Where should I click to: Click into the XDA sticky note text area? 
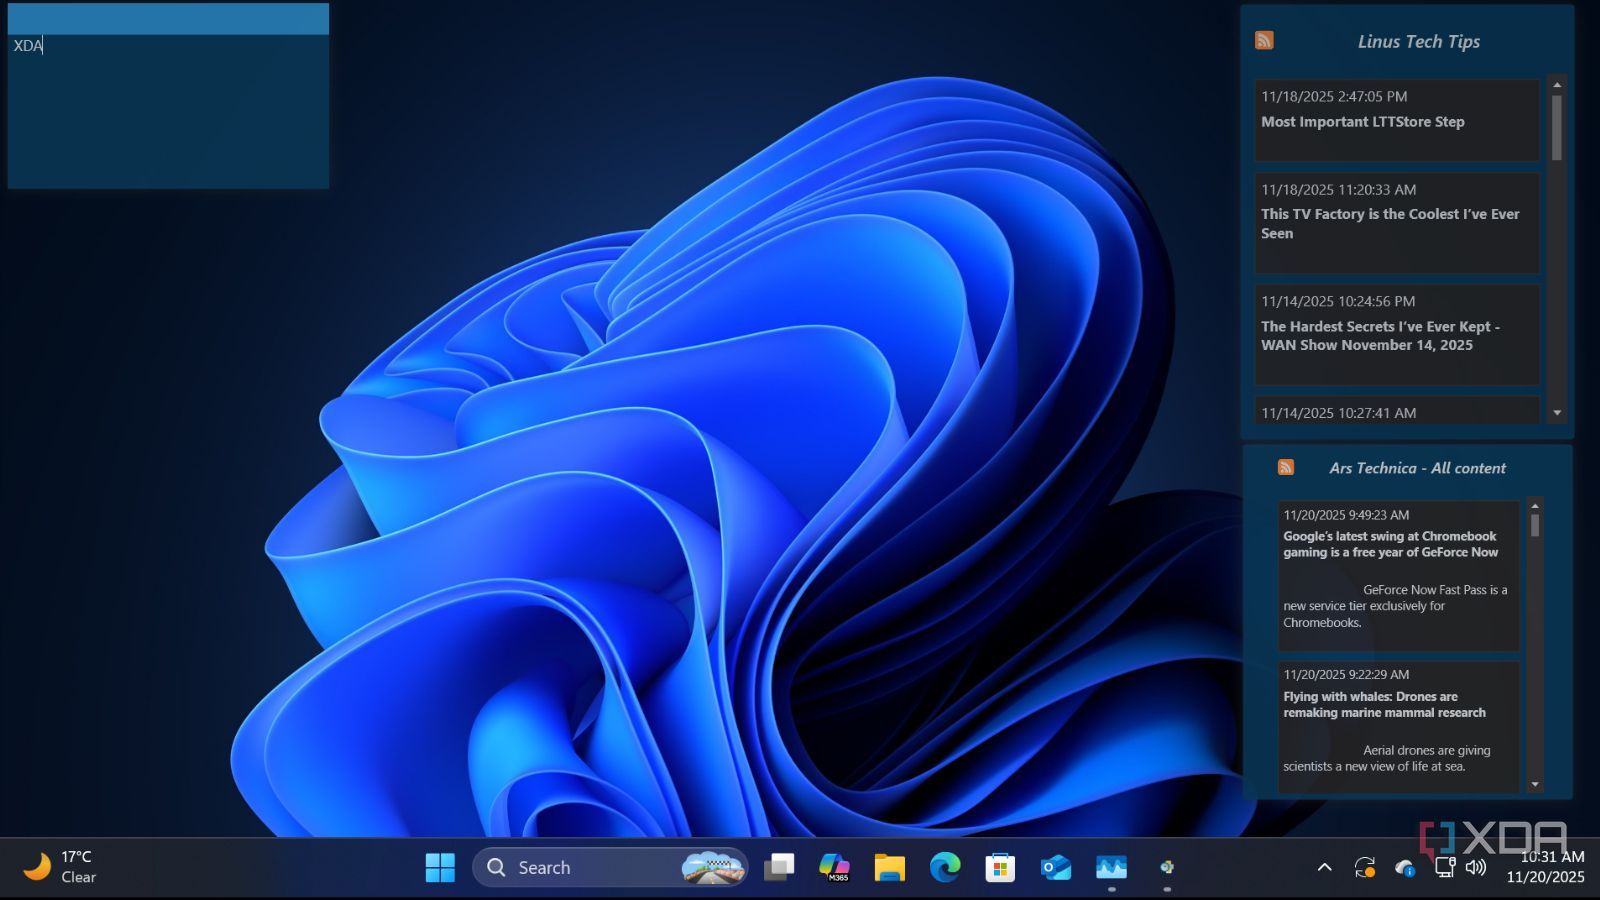(168, 110)
